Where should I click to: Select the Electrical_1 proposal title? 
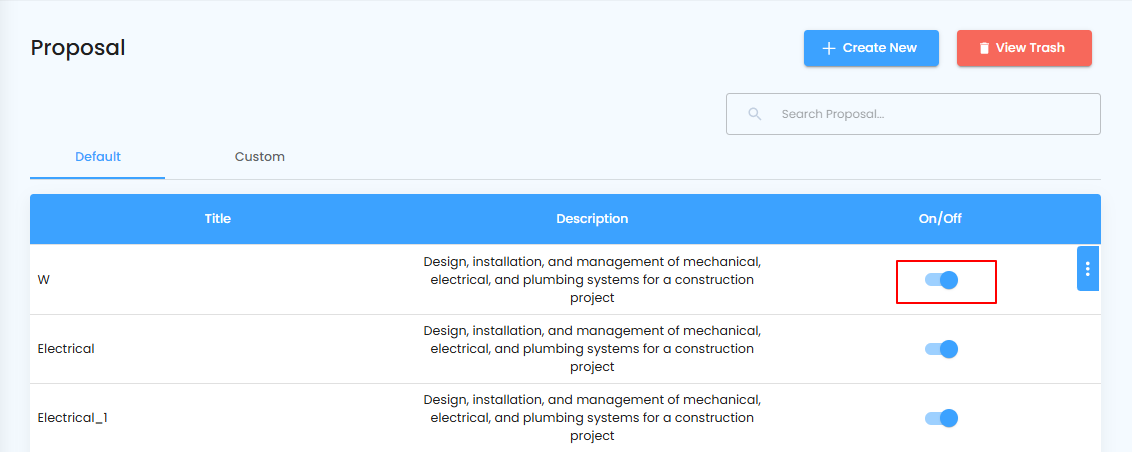click(x=72, y=418)
